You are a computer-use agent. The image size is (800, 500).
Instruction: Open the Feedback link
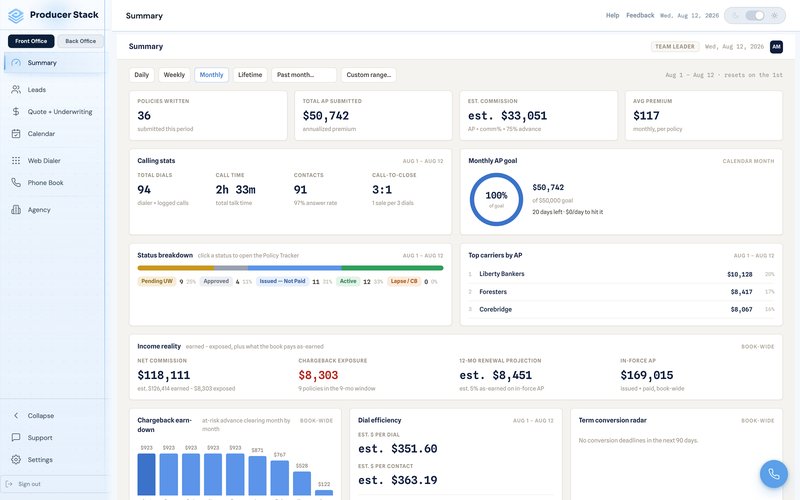[x=640, y=15]
